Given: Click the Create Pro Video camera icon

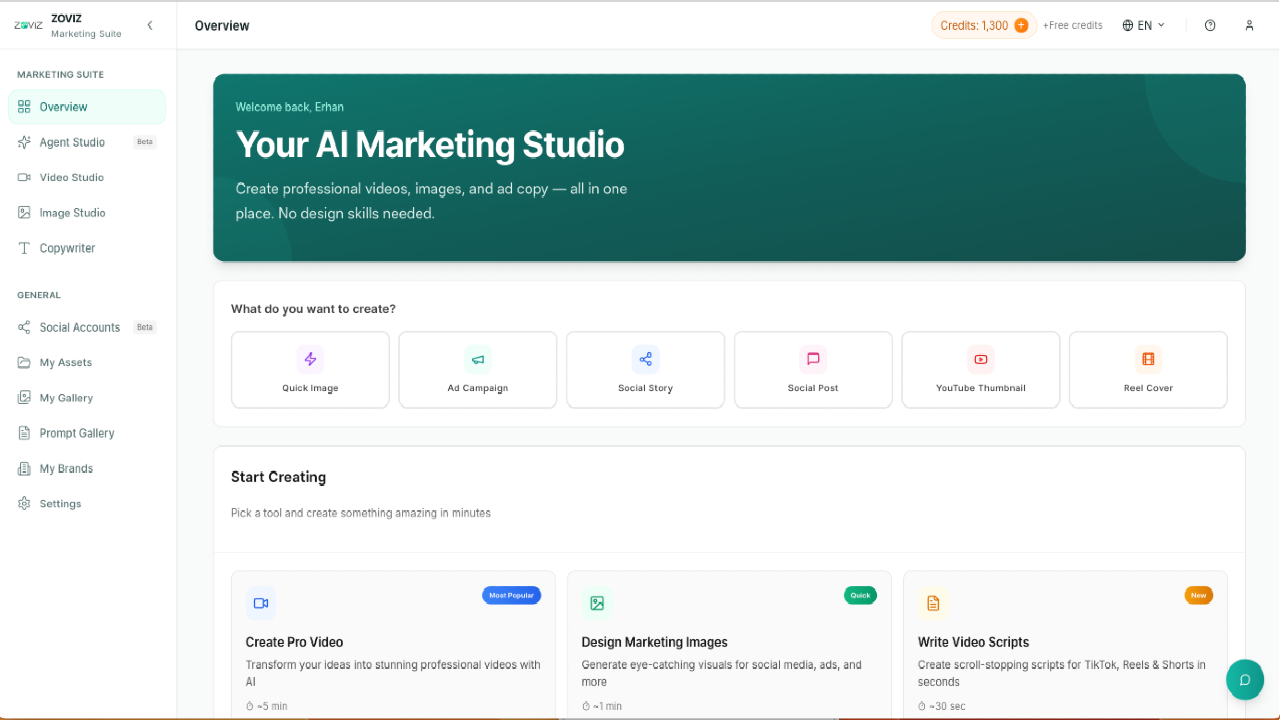Looking at the screenshot, I should coord(261,603).
